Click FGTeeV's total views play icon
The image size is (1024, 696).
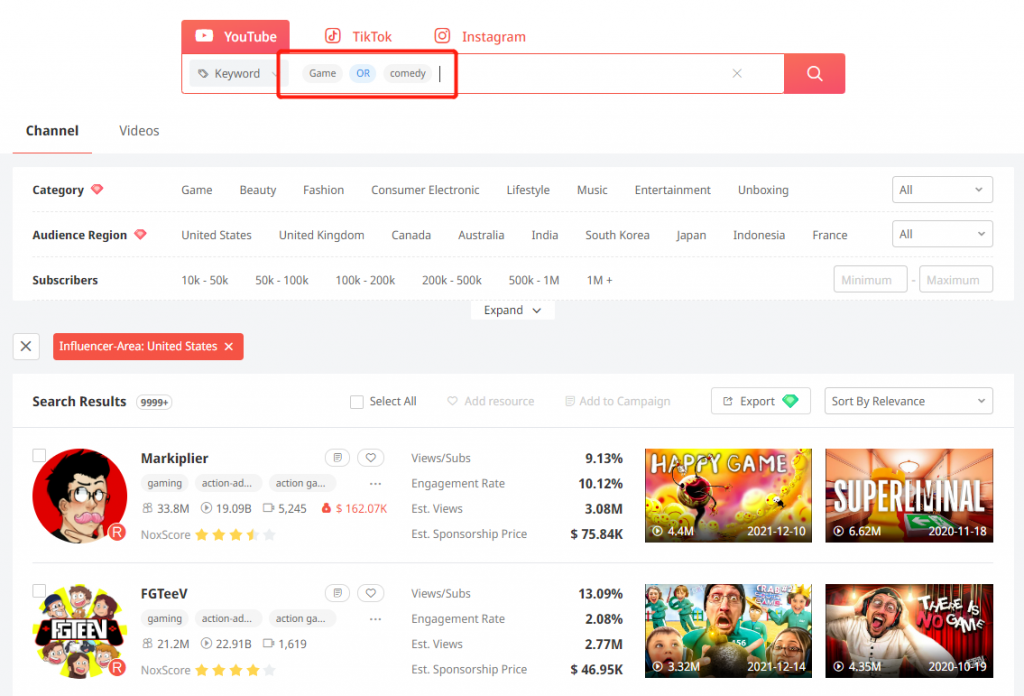206,644
